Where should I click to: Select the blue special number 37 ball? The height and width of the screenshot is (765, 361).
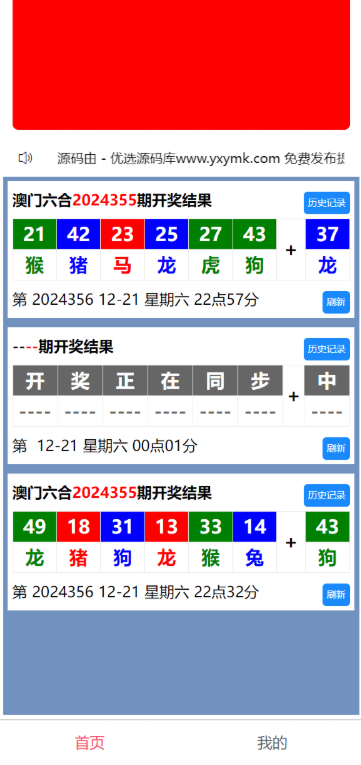coord(327,234)
